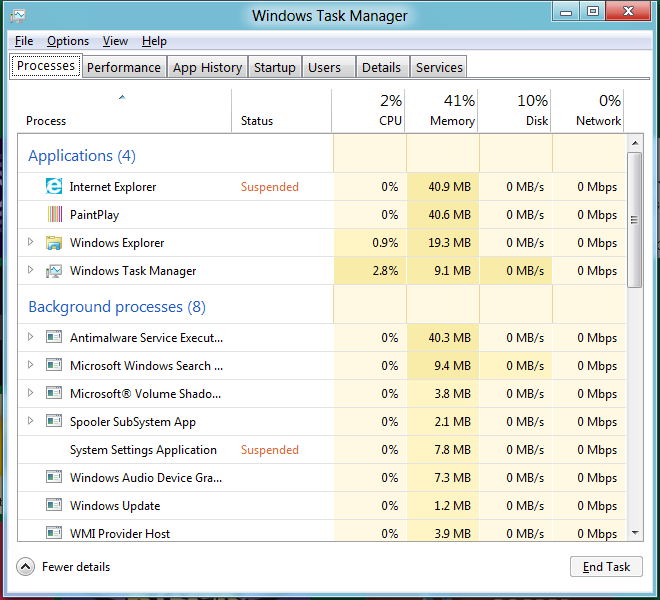Select the WMI Provider Host process name
660x600 pixels.
(x=120, y=534)
